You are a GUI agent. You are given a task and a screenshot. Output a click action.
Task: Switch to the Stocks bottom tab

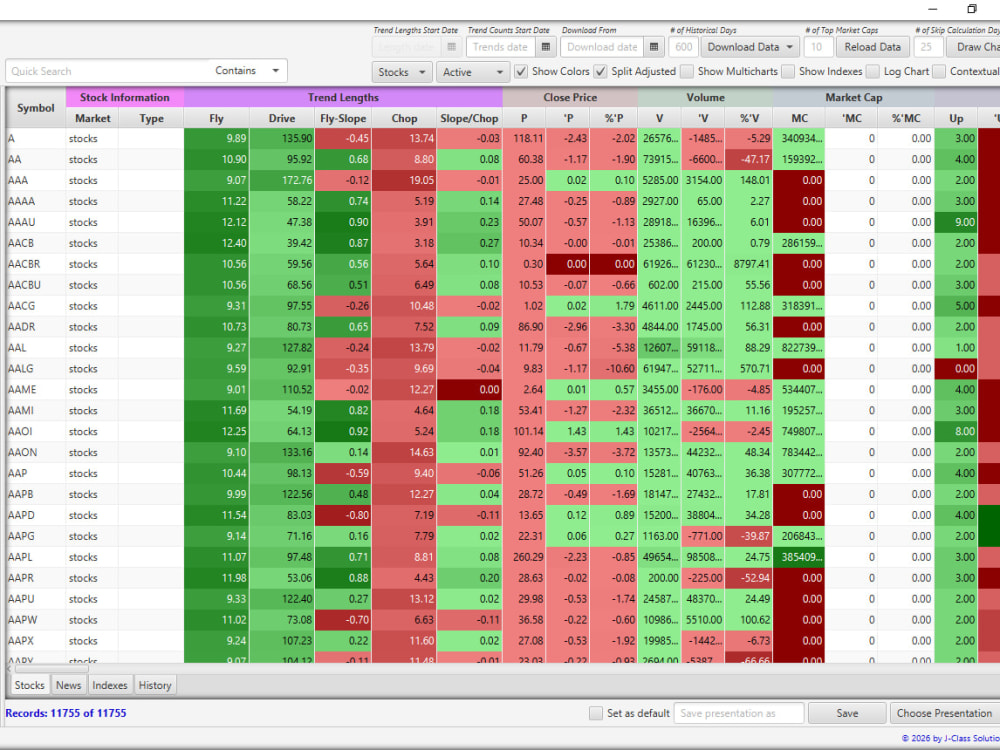(29, 685)
